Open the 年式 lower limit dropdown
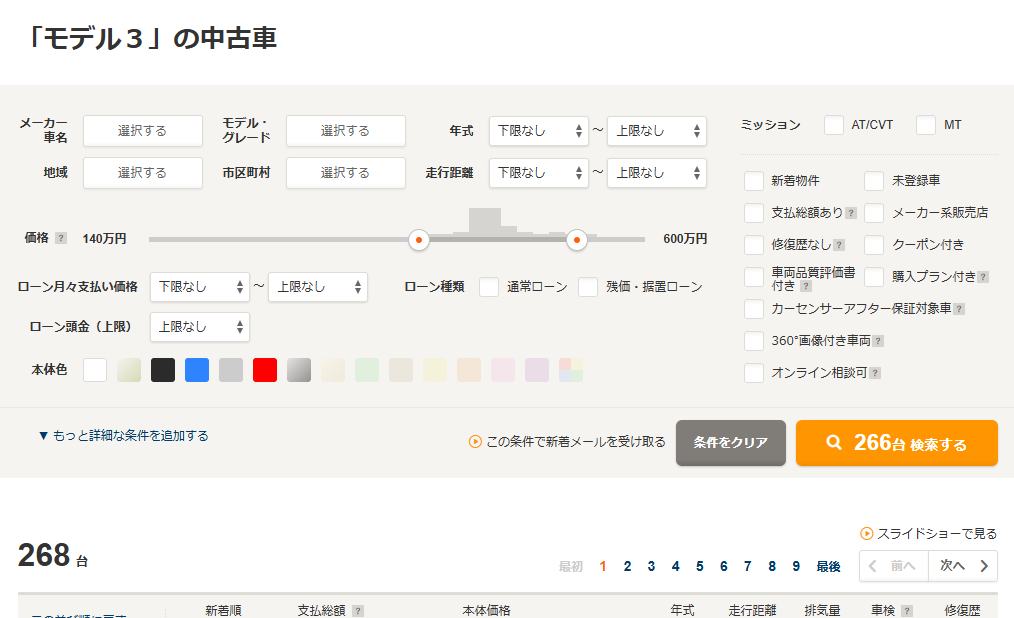Image resolution: width=1014 pixels, height=618 pixels. (x=539, y=131)
